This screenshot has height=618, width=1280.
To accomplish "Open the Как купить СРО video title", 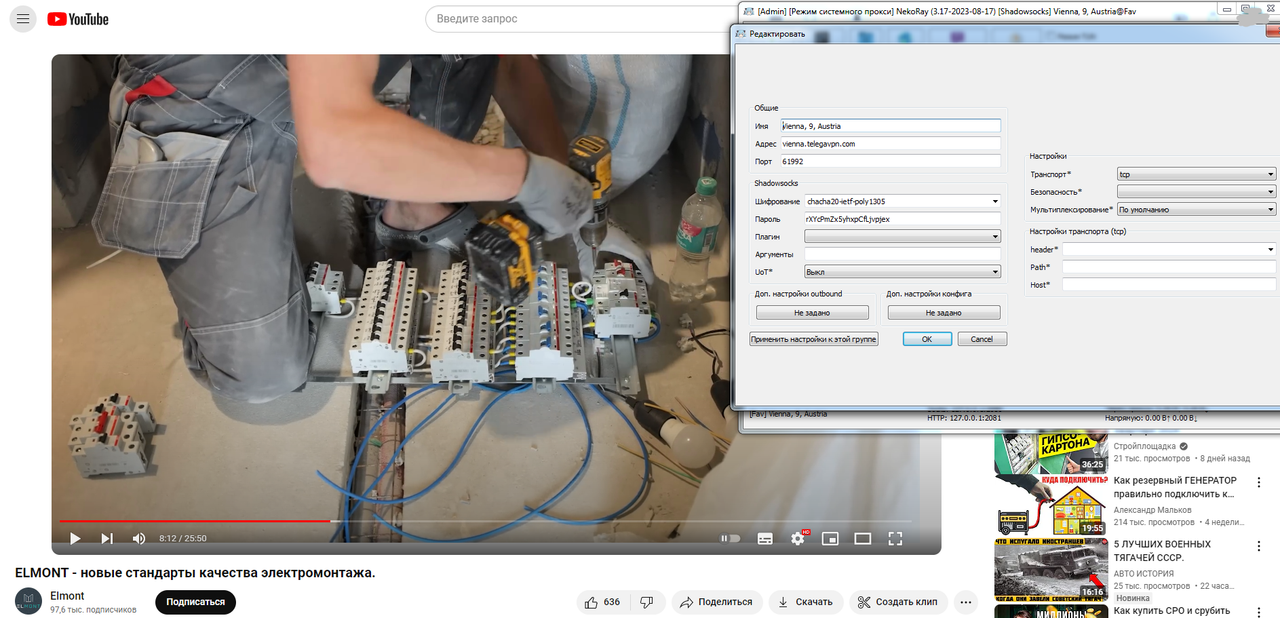I will [x=1172, y=610].
